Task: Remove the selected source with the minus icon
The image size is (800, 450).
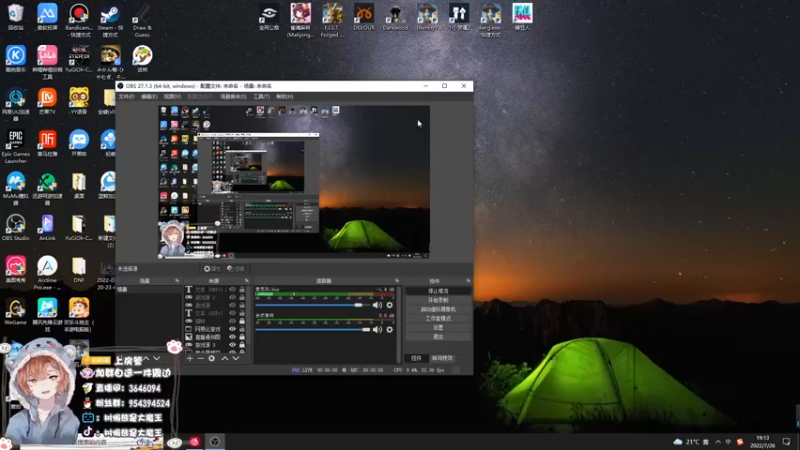Action: pyautogui.click(x=201, y=359)
